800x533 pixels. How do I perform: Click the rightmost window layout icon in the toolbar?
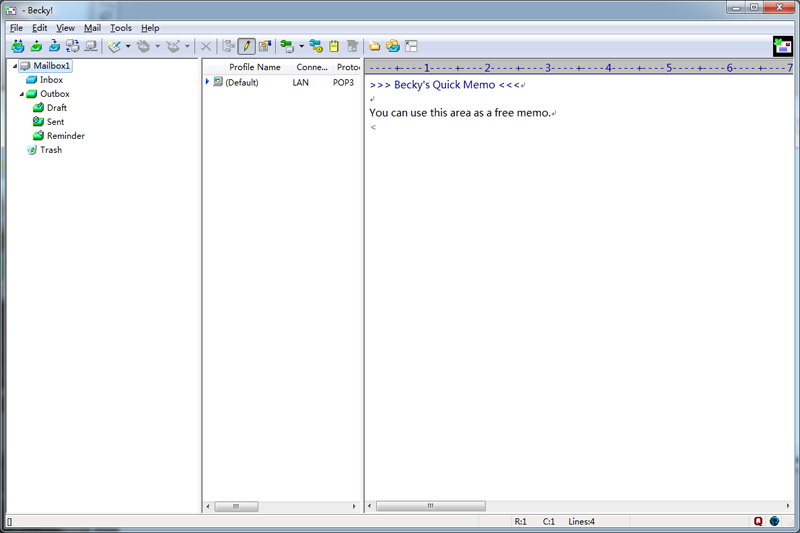411,46
